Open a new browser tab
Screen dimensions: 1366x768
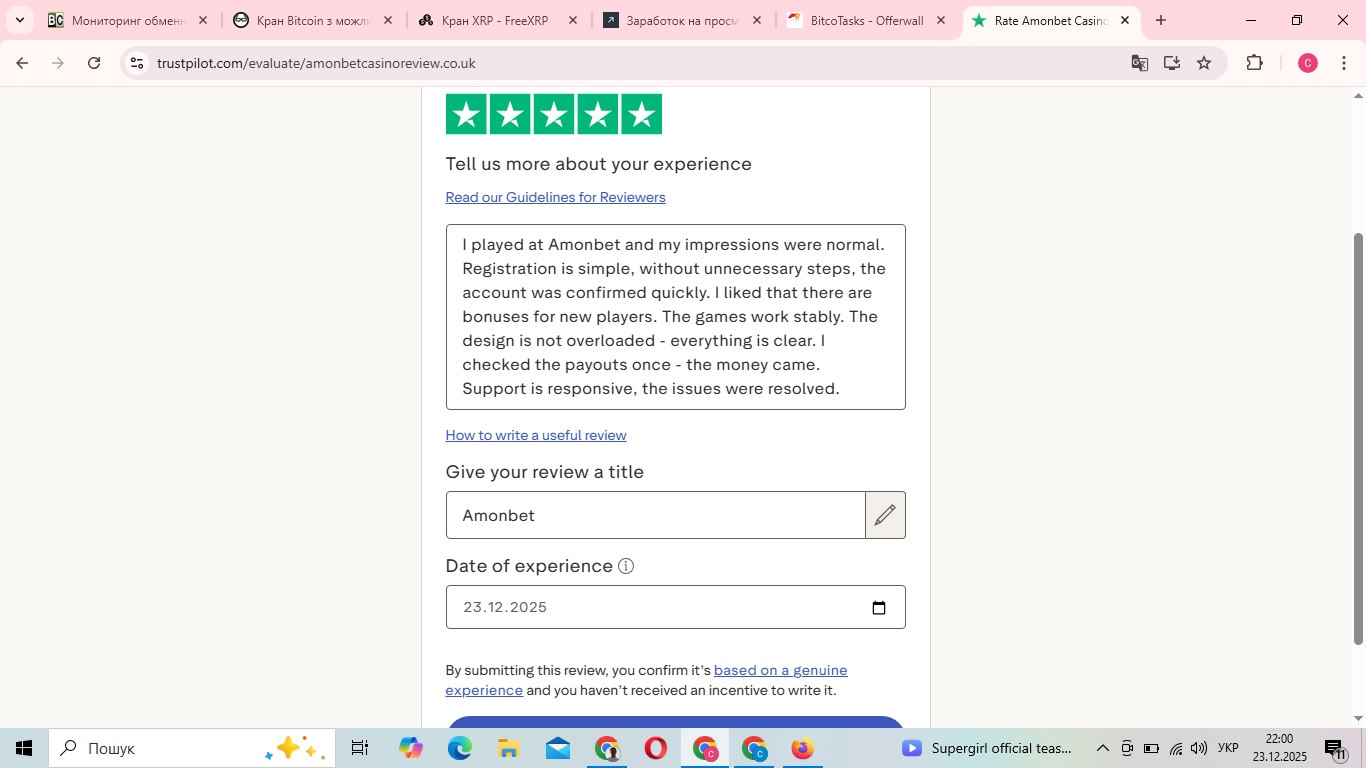pos(1161,20)
